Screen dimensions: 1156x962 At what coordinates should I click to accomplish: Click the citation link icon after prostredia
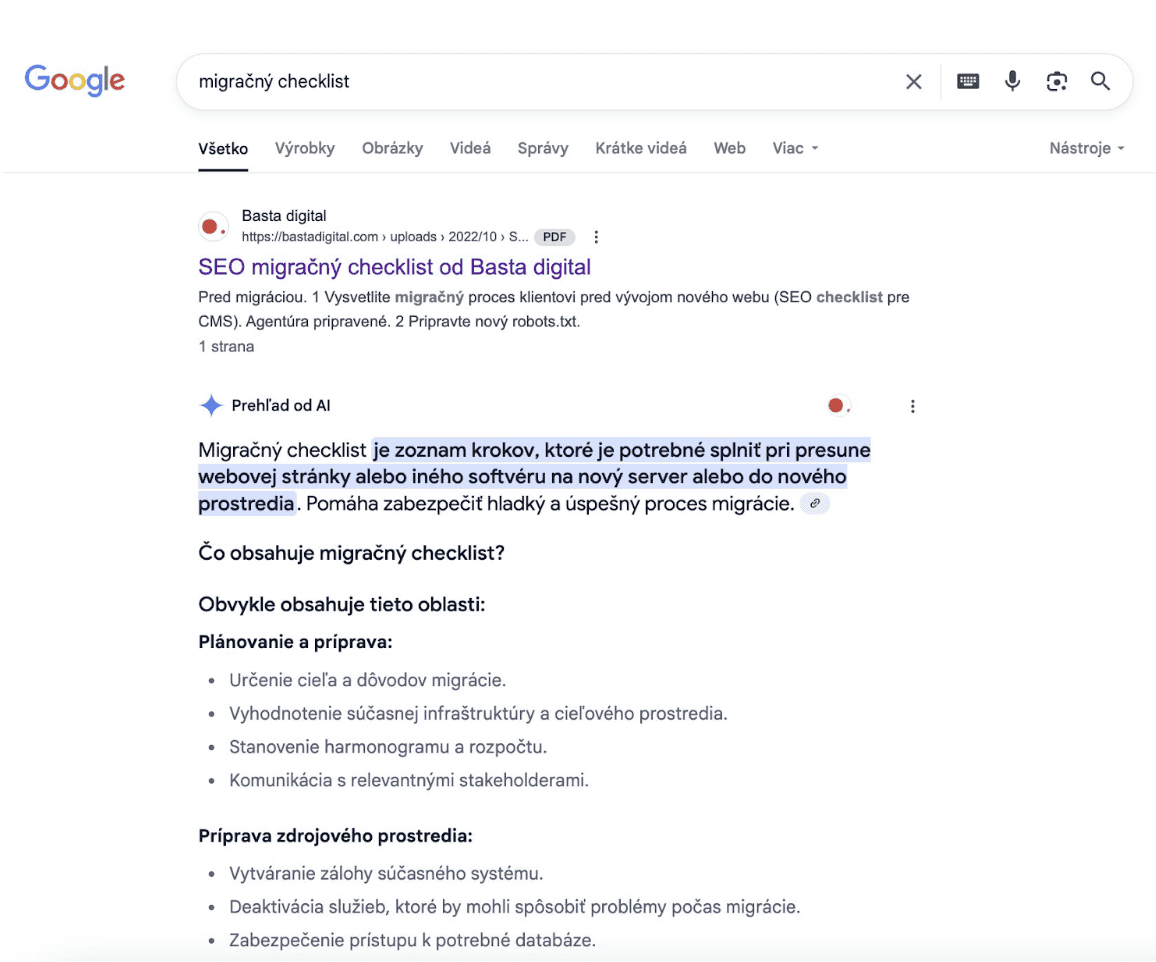815,503
